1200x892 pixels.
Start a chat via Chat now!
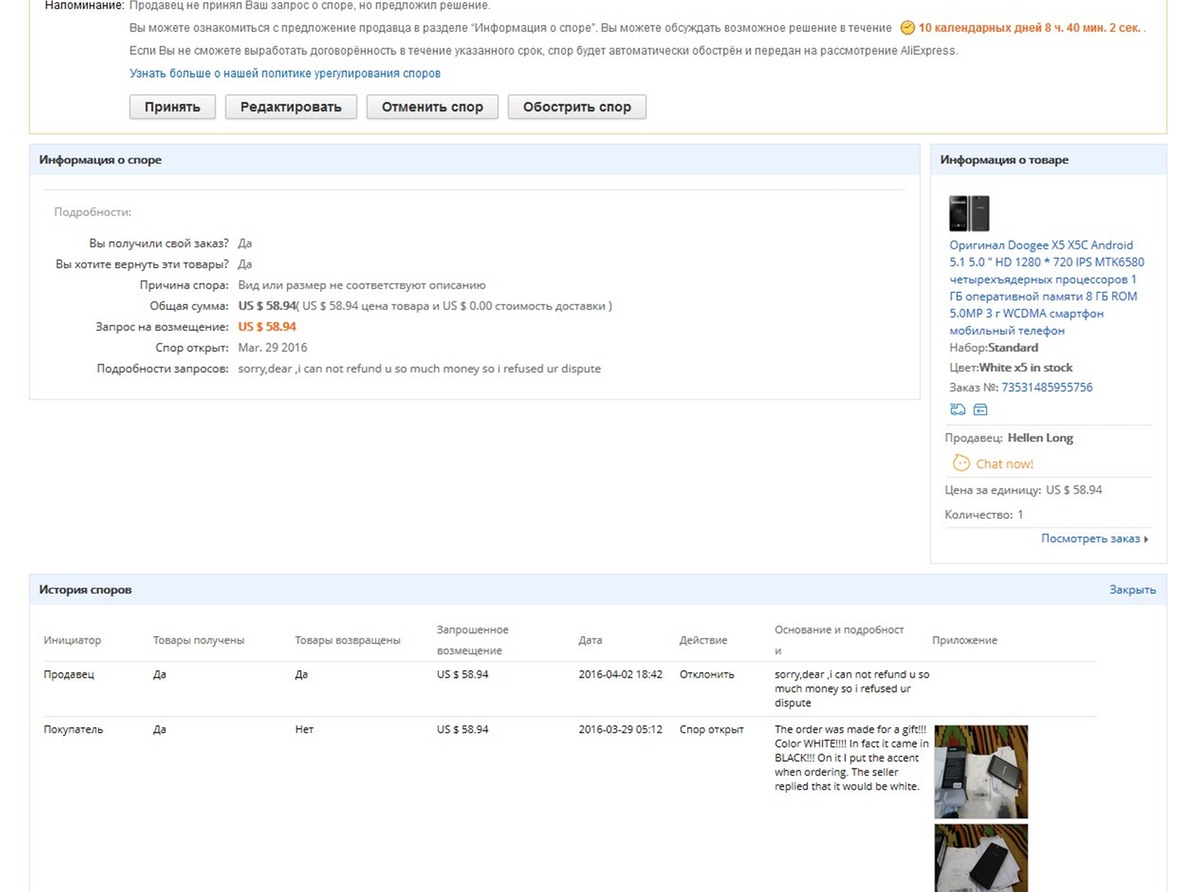(1004, 464)
